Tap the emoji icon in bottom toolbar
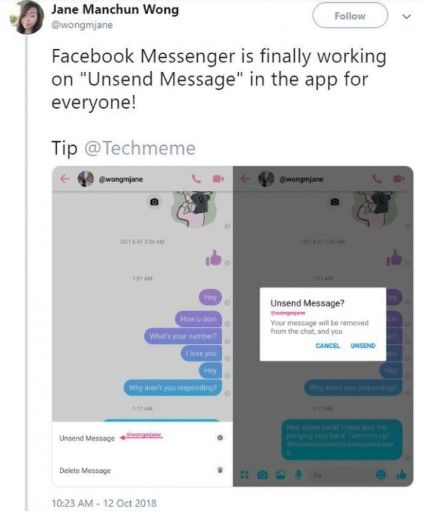This screenshot has width=425, height=513. coord(381,475)
